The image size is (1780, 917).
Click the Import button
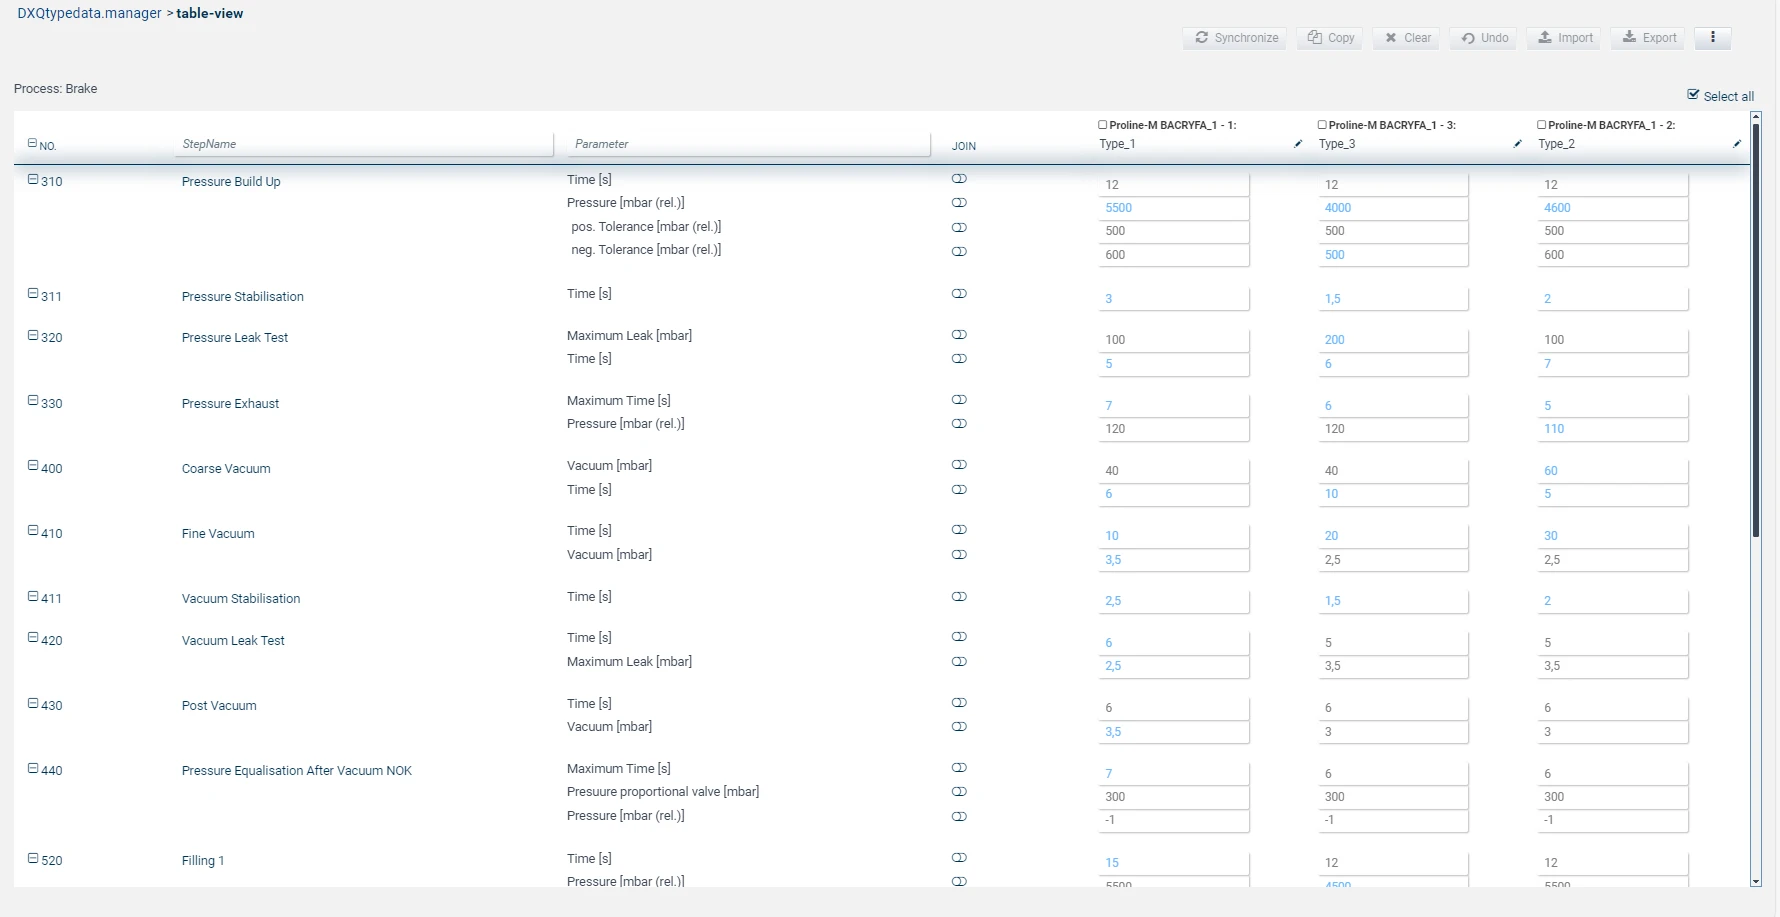(x=1564, y=38)
